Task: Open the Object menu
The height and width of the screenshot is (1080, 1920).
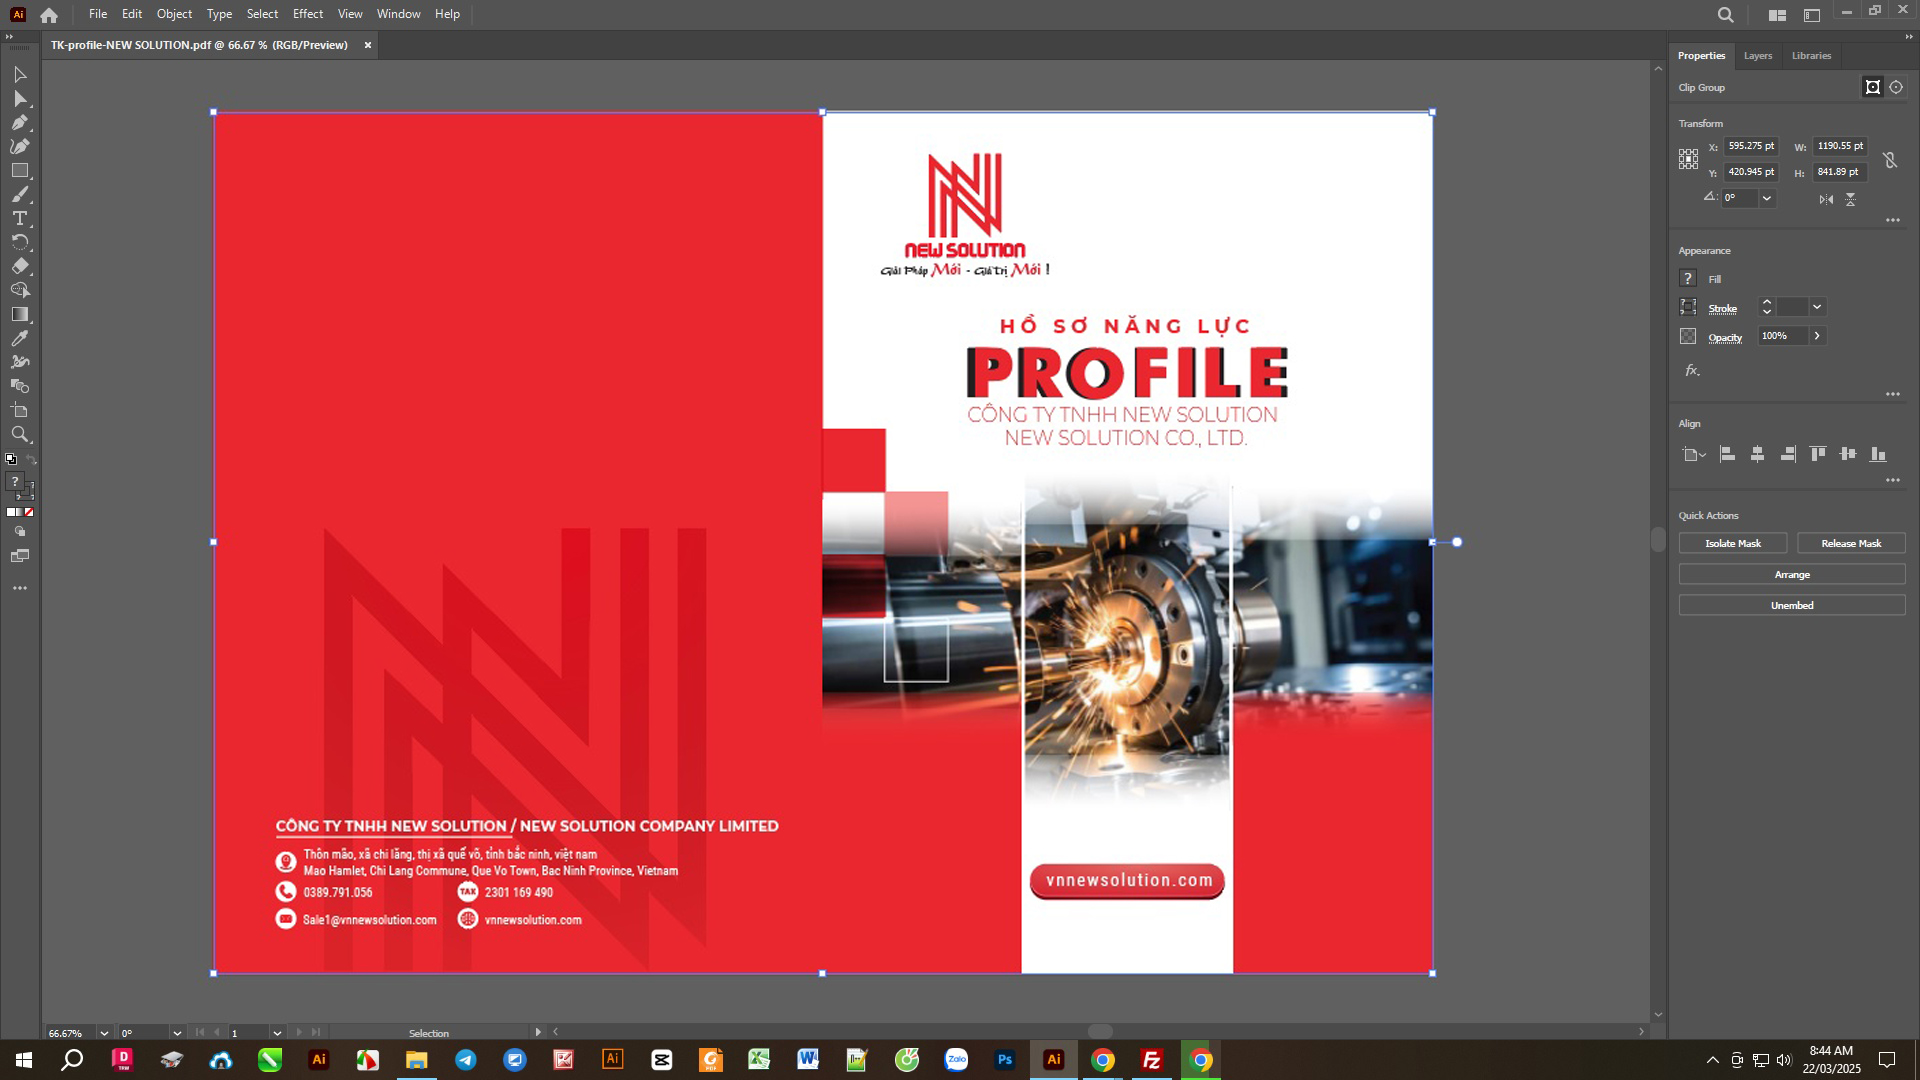Action: 174,14
